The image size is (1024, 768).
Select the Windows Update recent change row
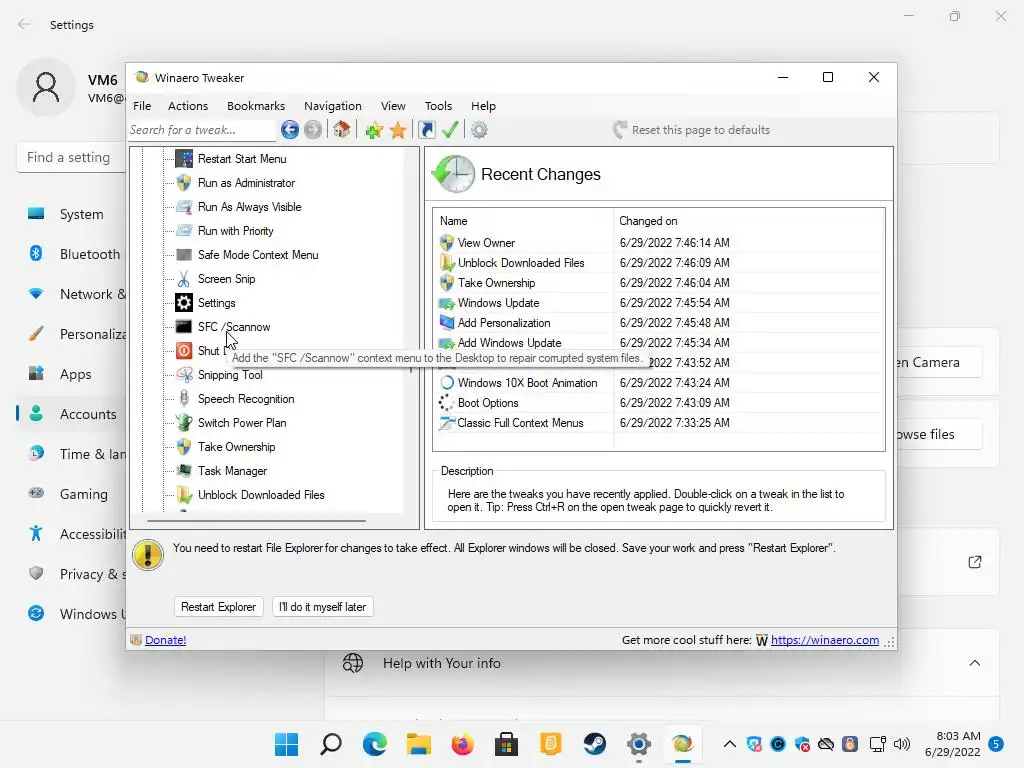(x=658, y=303)
